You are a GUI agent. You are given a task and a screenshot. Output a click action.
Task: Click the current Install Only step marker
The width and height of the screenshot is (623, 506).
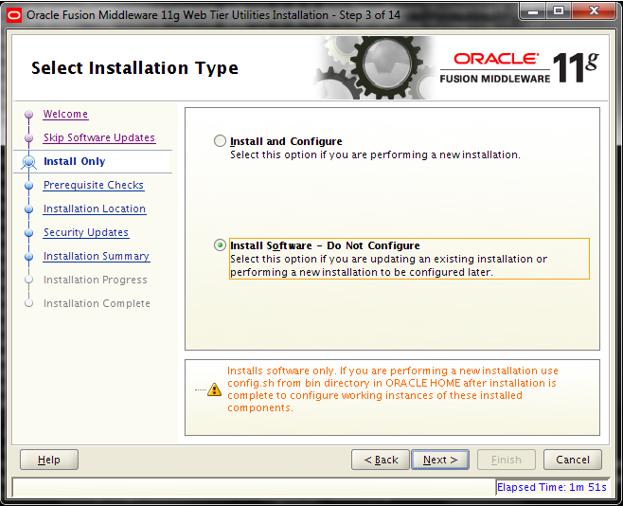pos(29,162)
